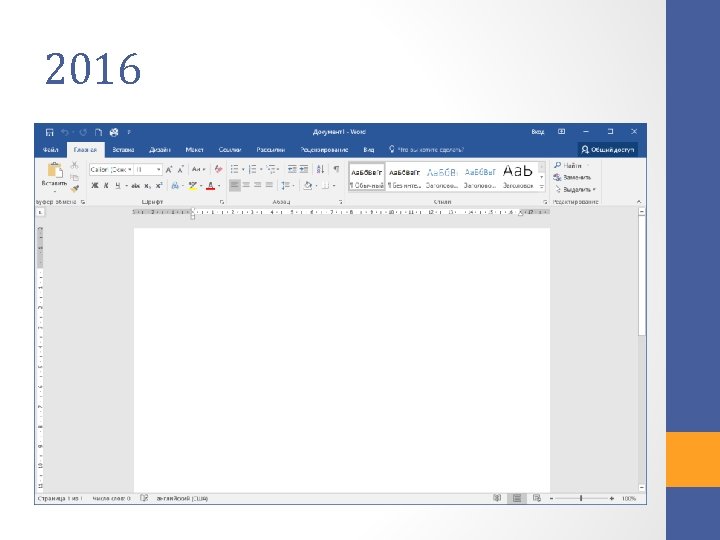
Task: Open the Файл tab
Action: (x=51, y=150)
